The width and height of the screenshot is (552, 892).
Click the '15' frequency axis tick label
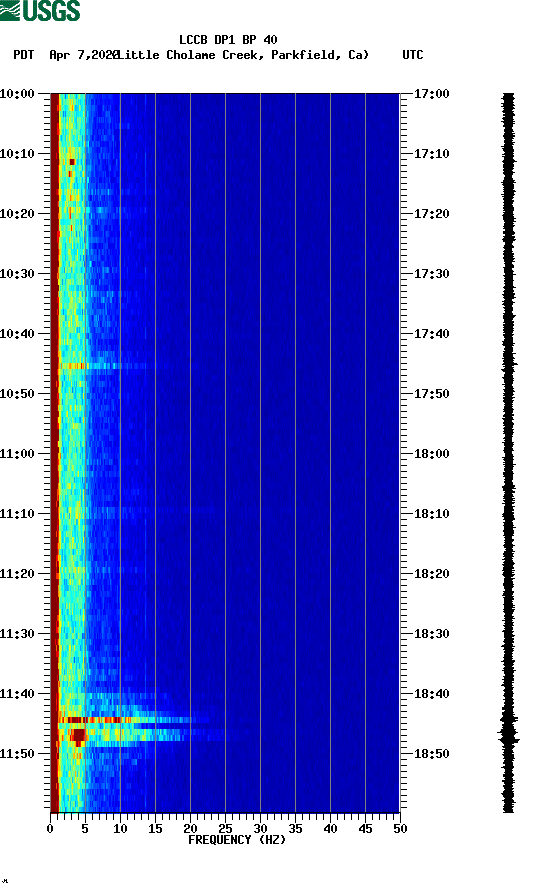coord(155,829)
